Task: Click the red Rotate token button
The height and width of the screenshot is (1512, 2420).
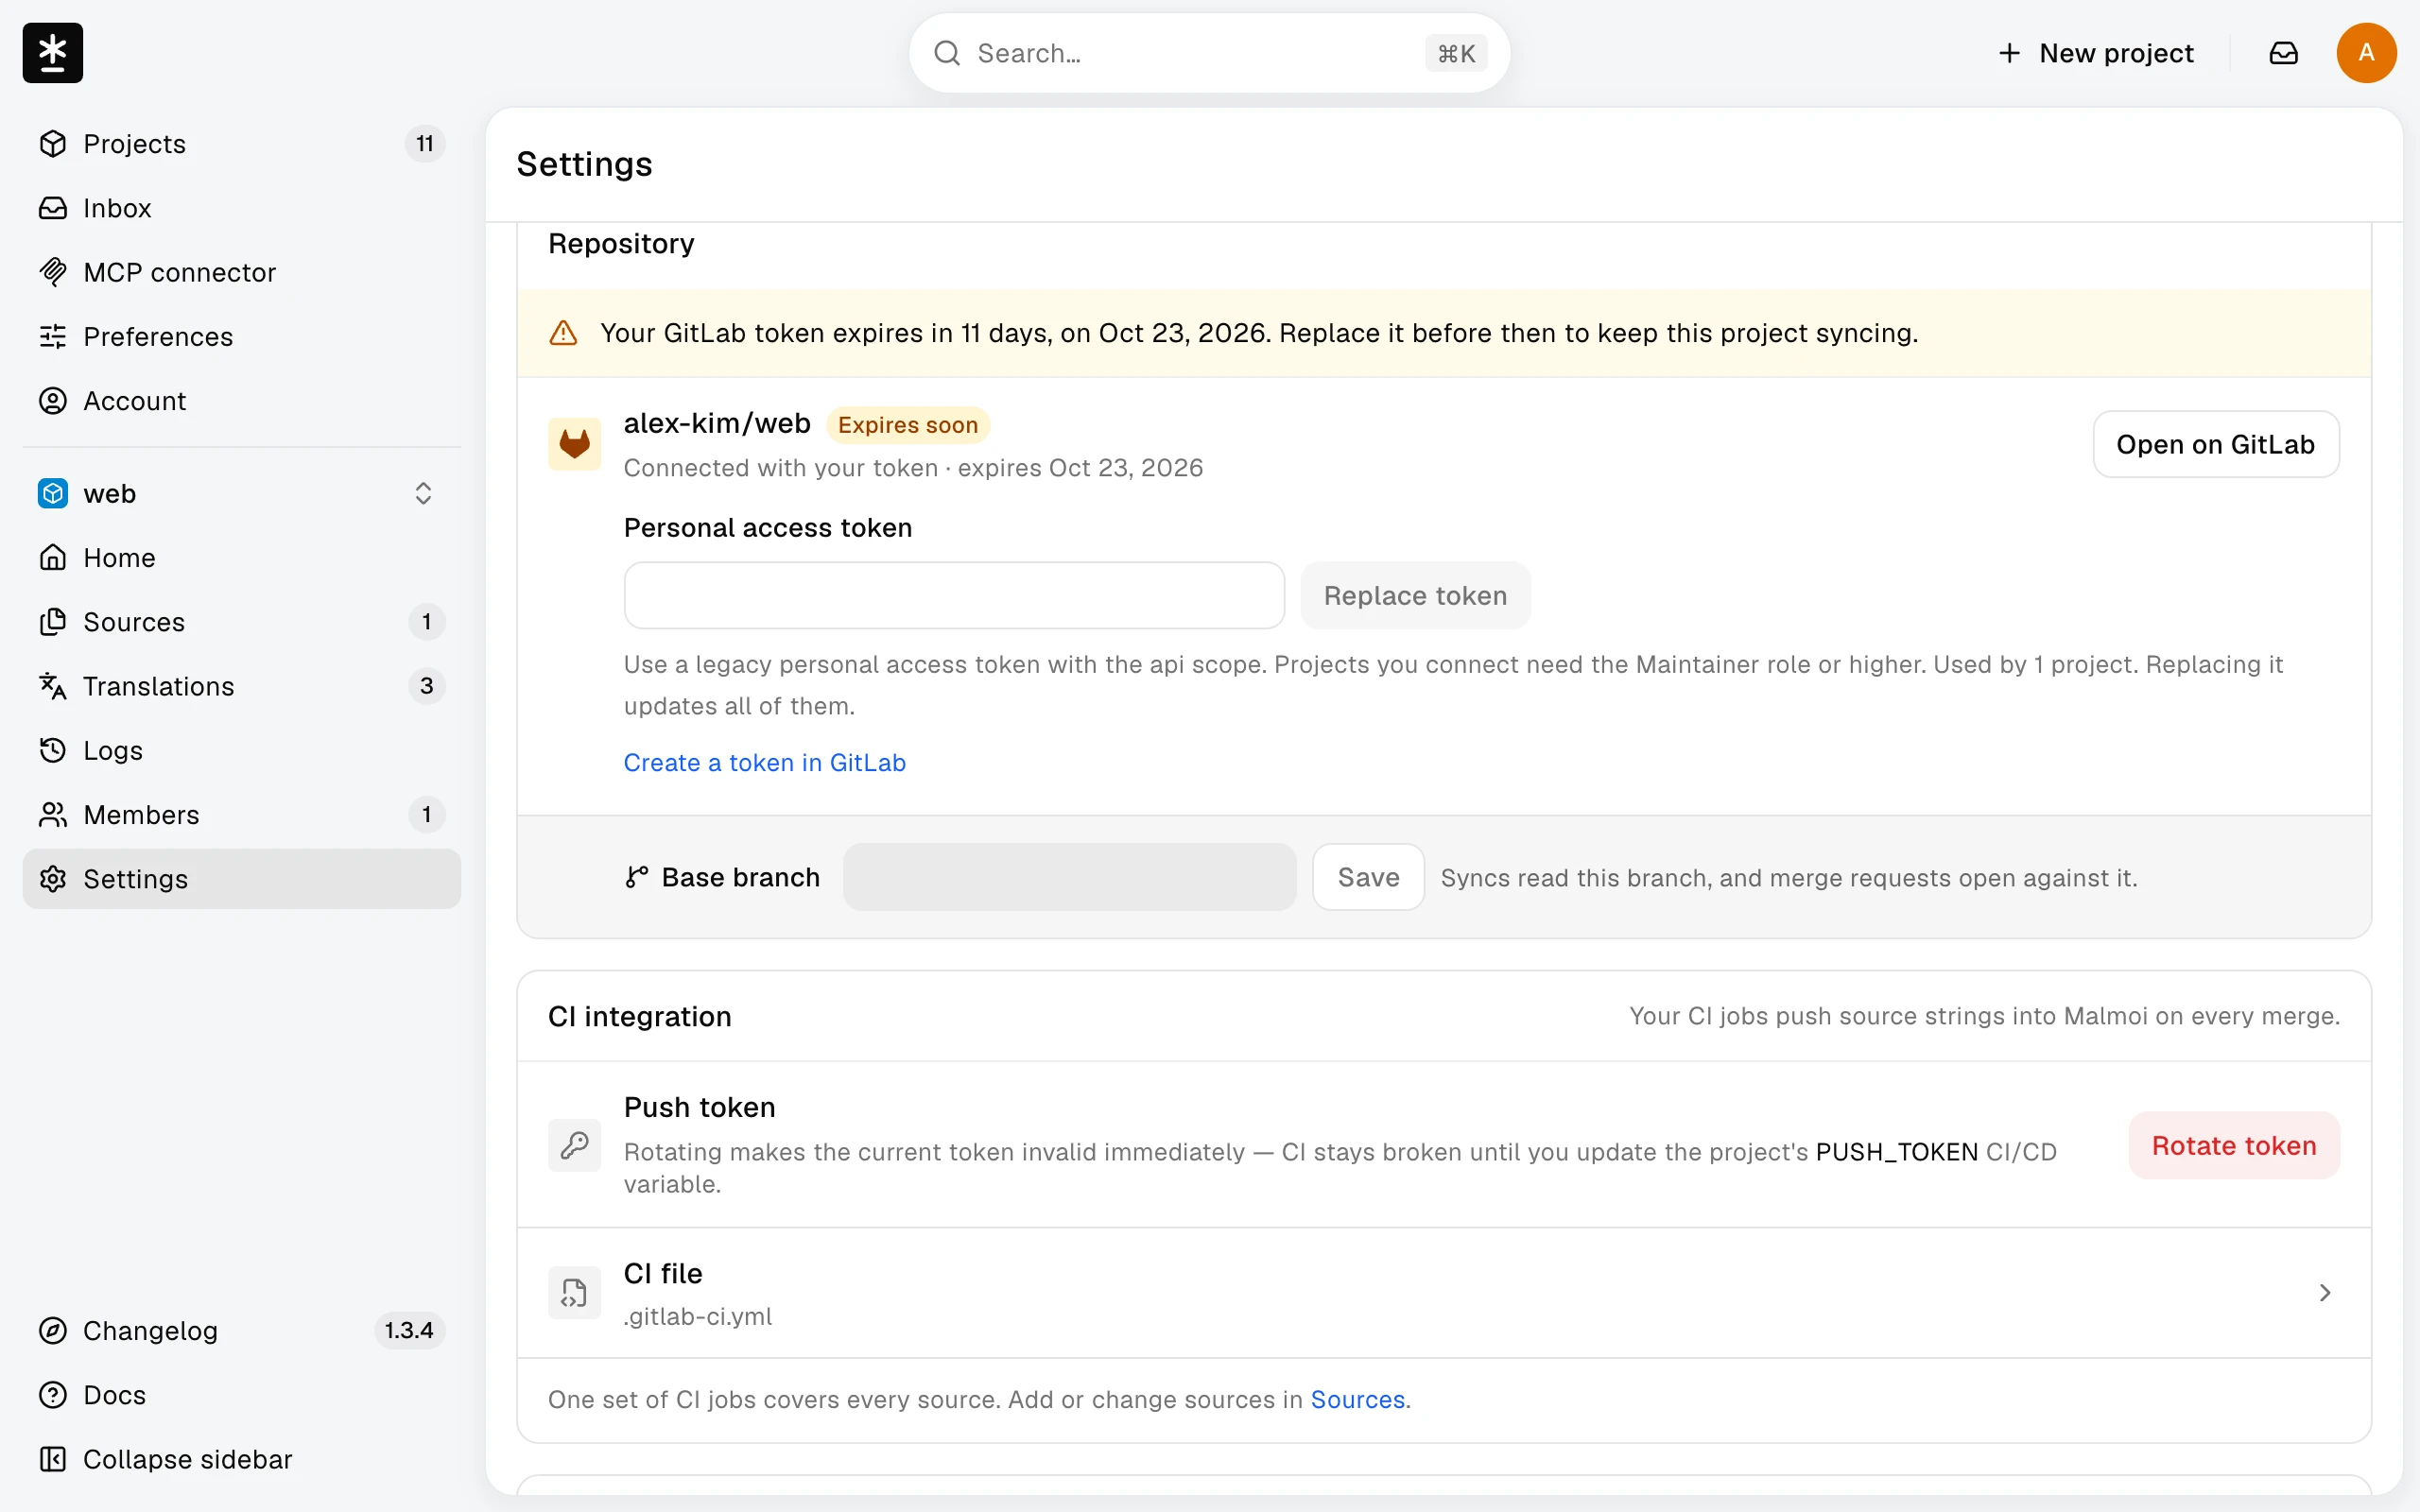Action: [x=2234, y=1145]
